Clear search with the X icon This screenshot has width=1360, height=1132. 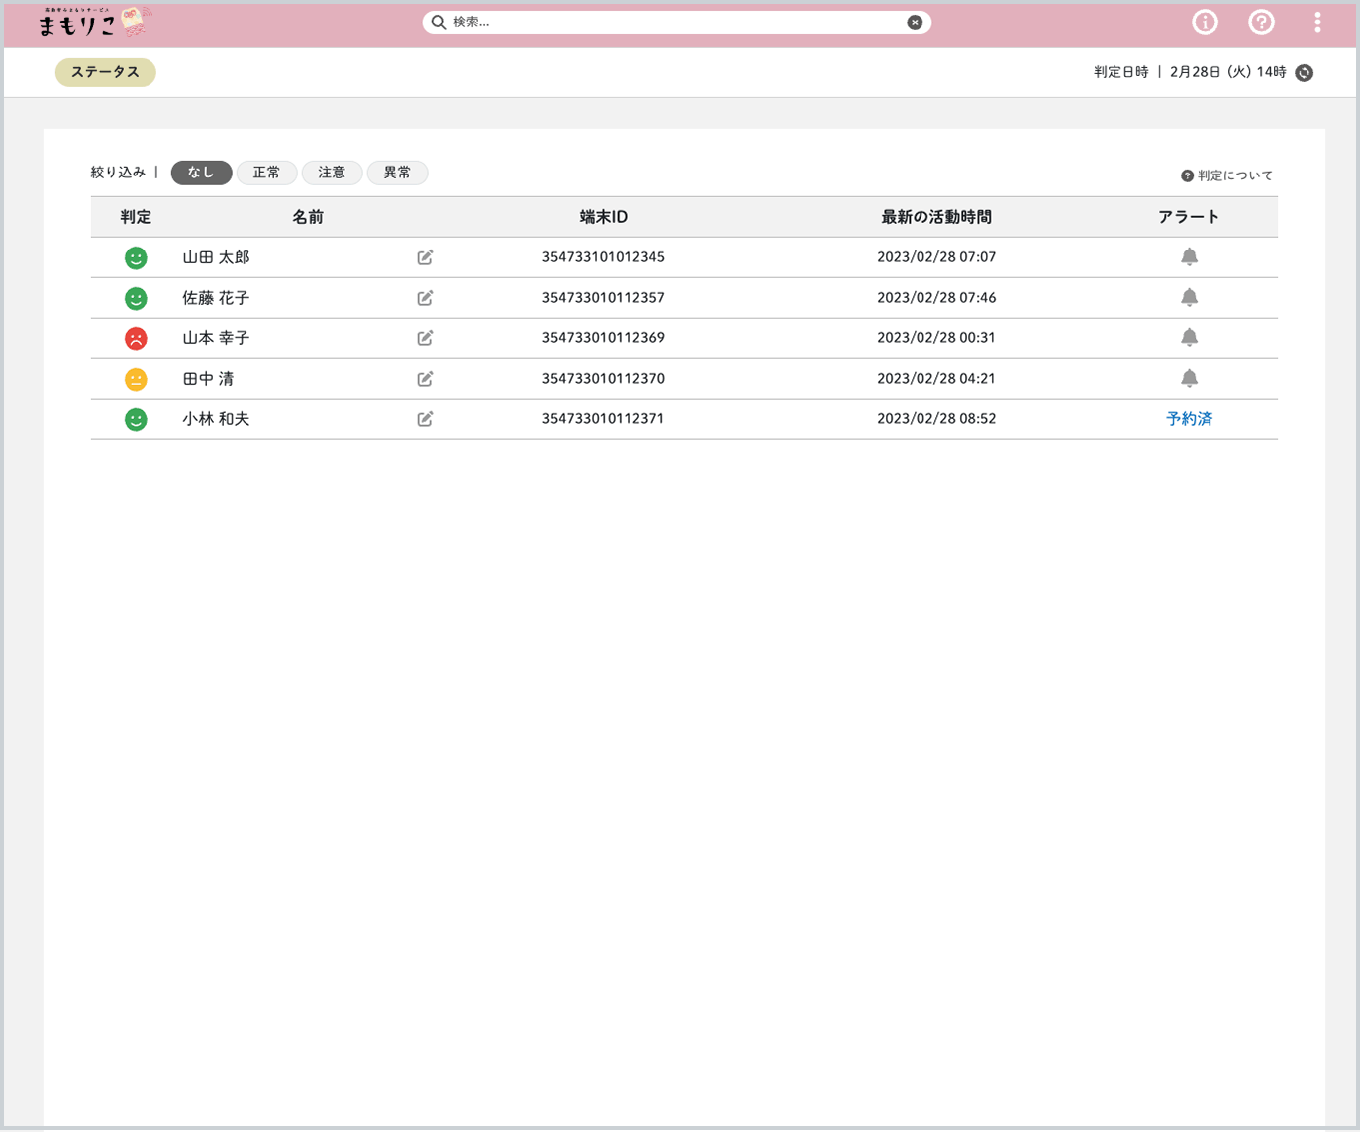(x=915, y=22)
